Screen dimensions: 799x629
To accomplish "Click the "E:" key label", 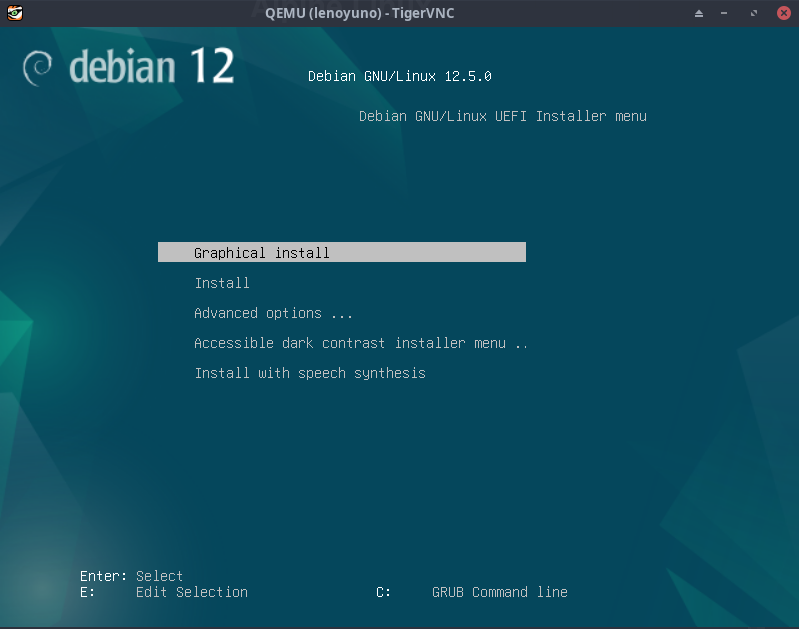I will (88, 592).
